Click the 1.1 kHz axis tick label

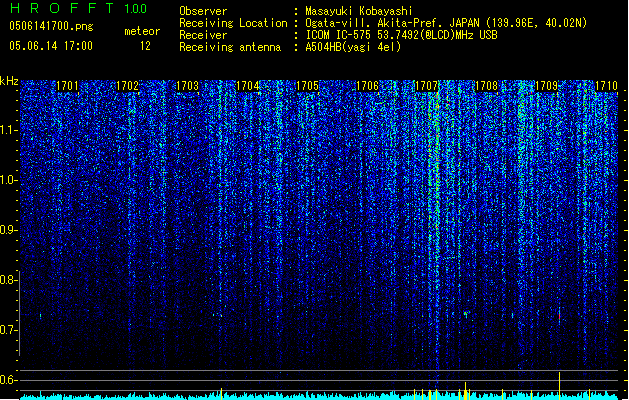pos(8,130)
